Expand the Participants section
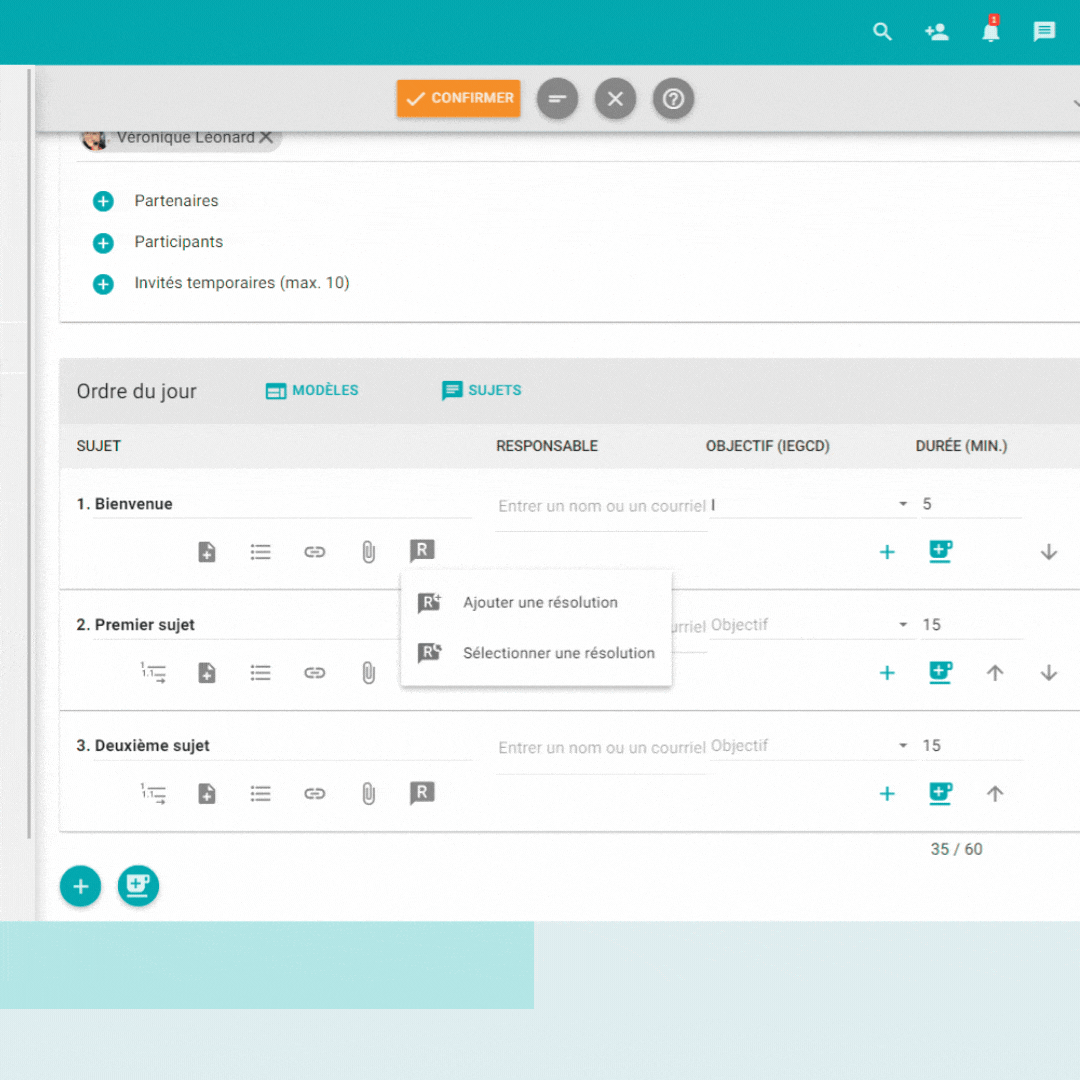This screenshot has width=1080, height=1080. coord(103,242)
